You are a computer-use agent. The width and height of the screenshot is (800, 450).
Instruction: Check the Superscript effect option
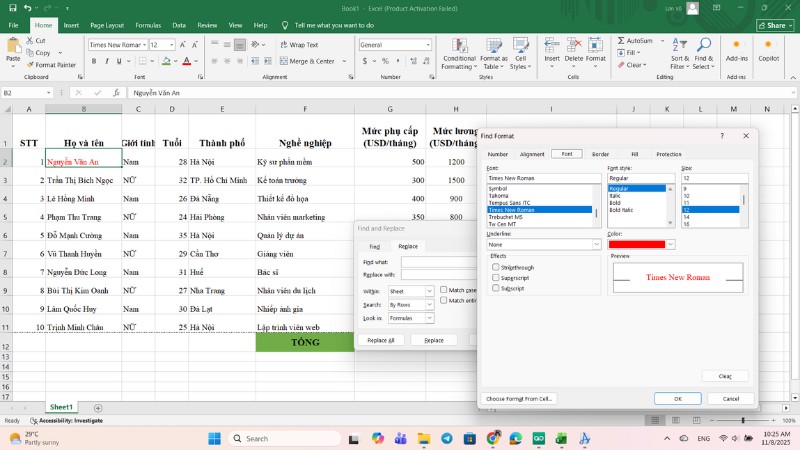pos(496,278)
